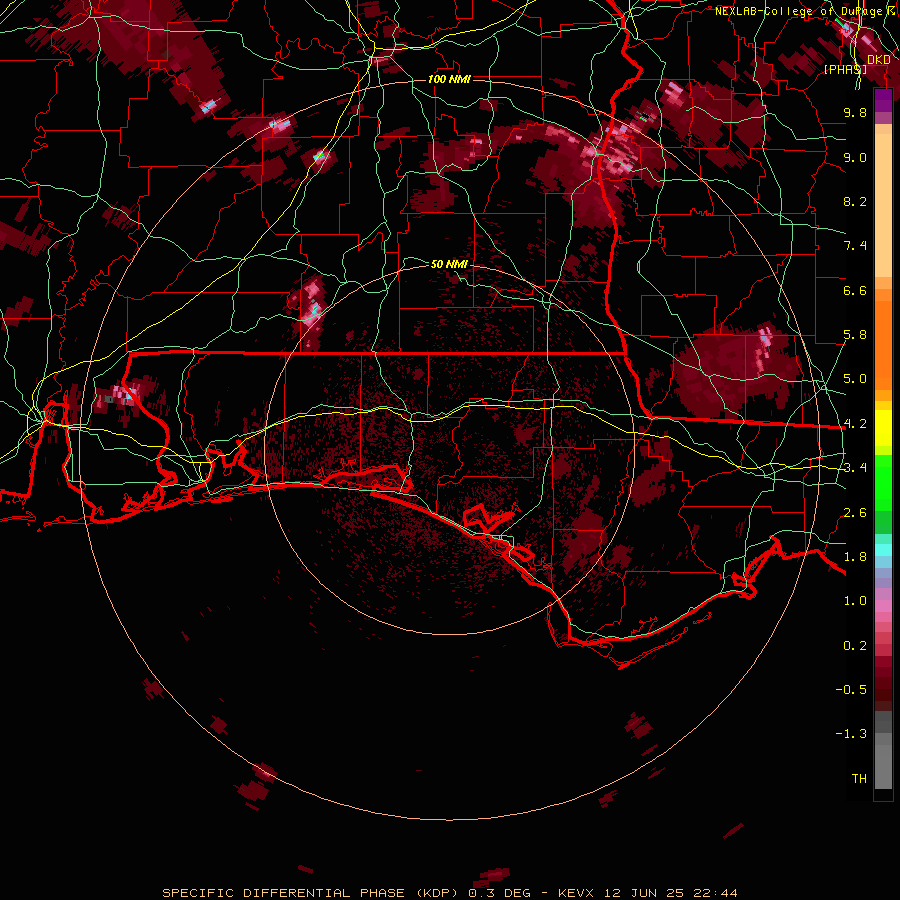Click the DKD label above the scale
Screen dimensions: 900x900
click(x=879, y=60)
